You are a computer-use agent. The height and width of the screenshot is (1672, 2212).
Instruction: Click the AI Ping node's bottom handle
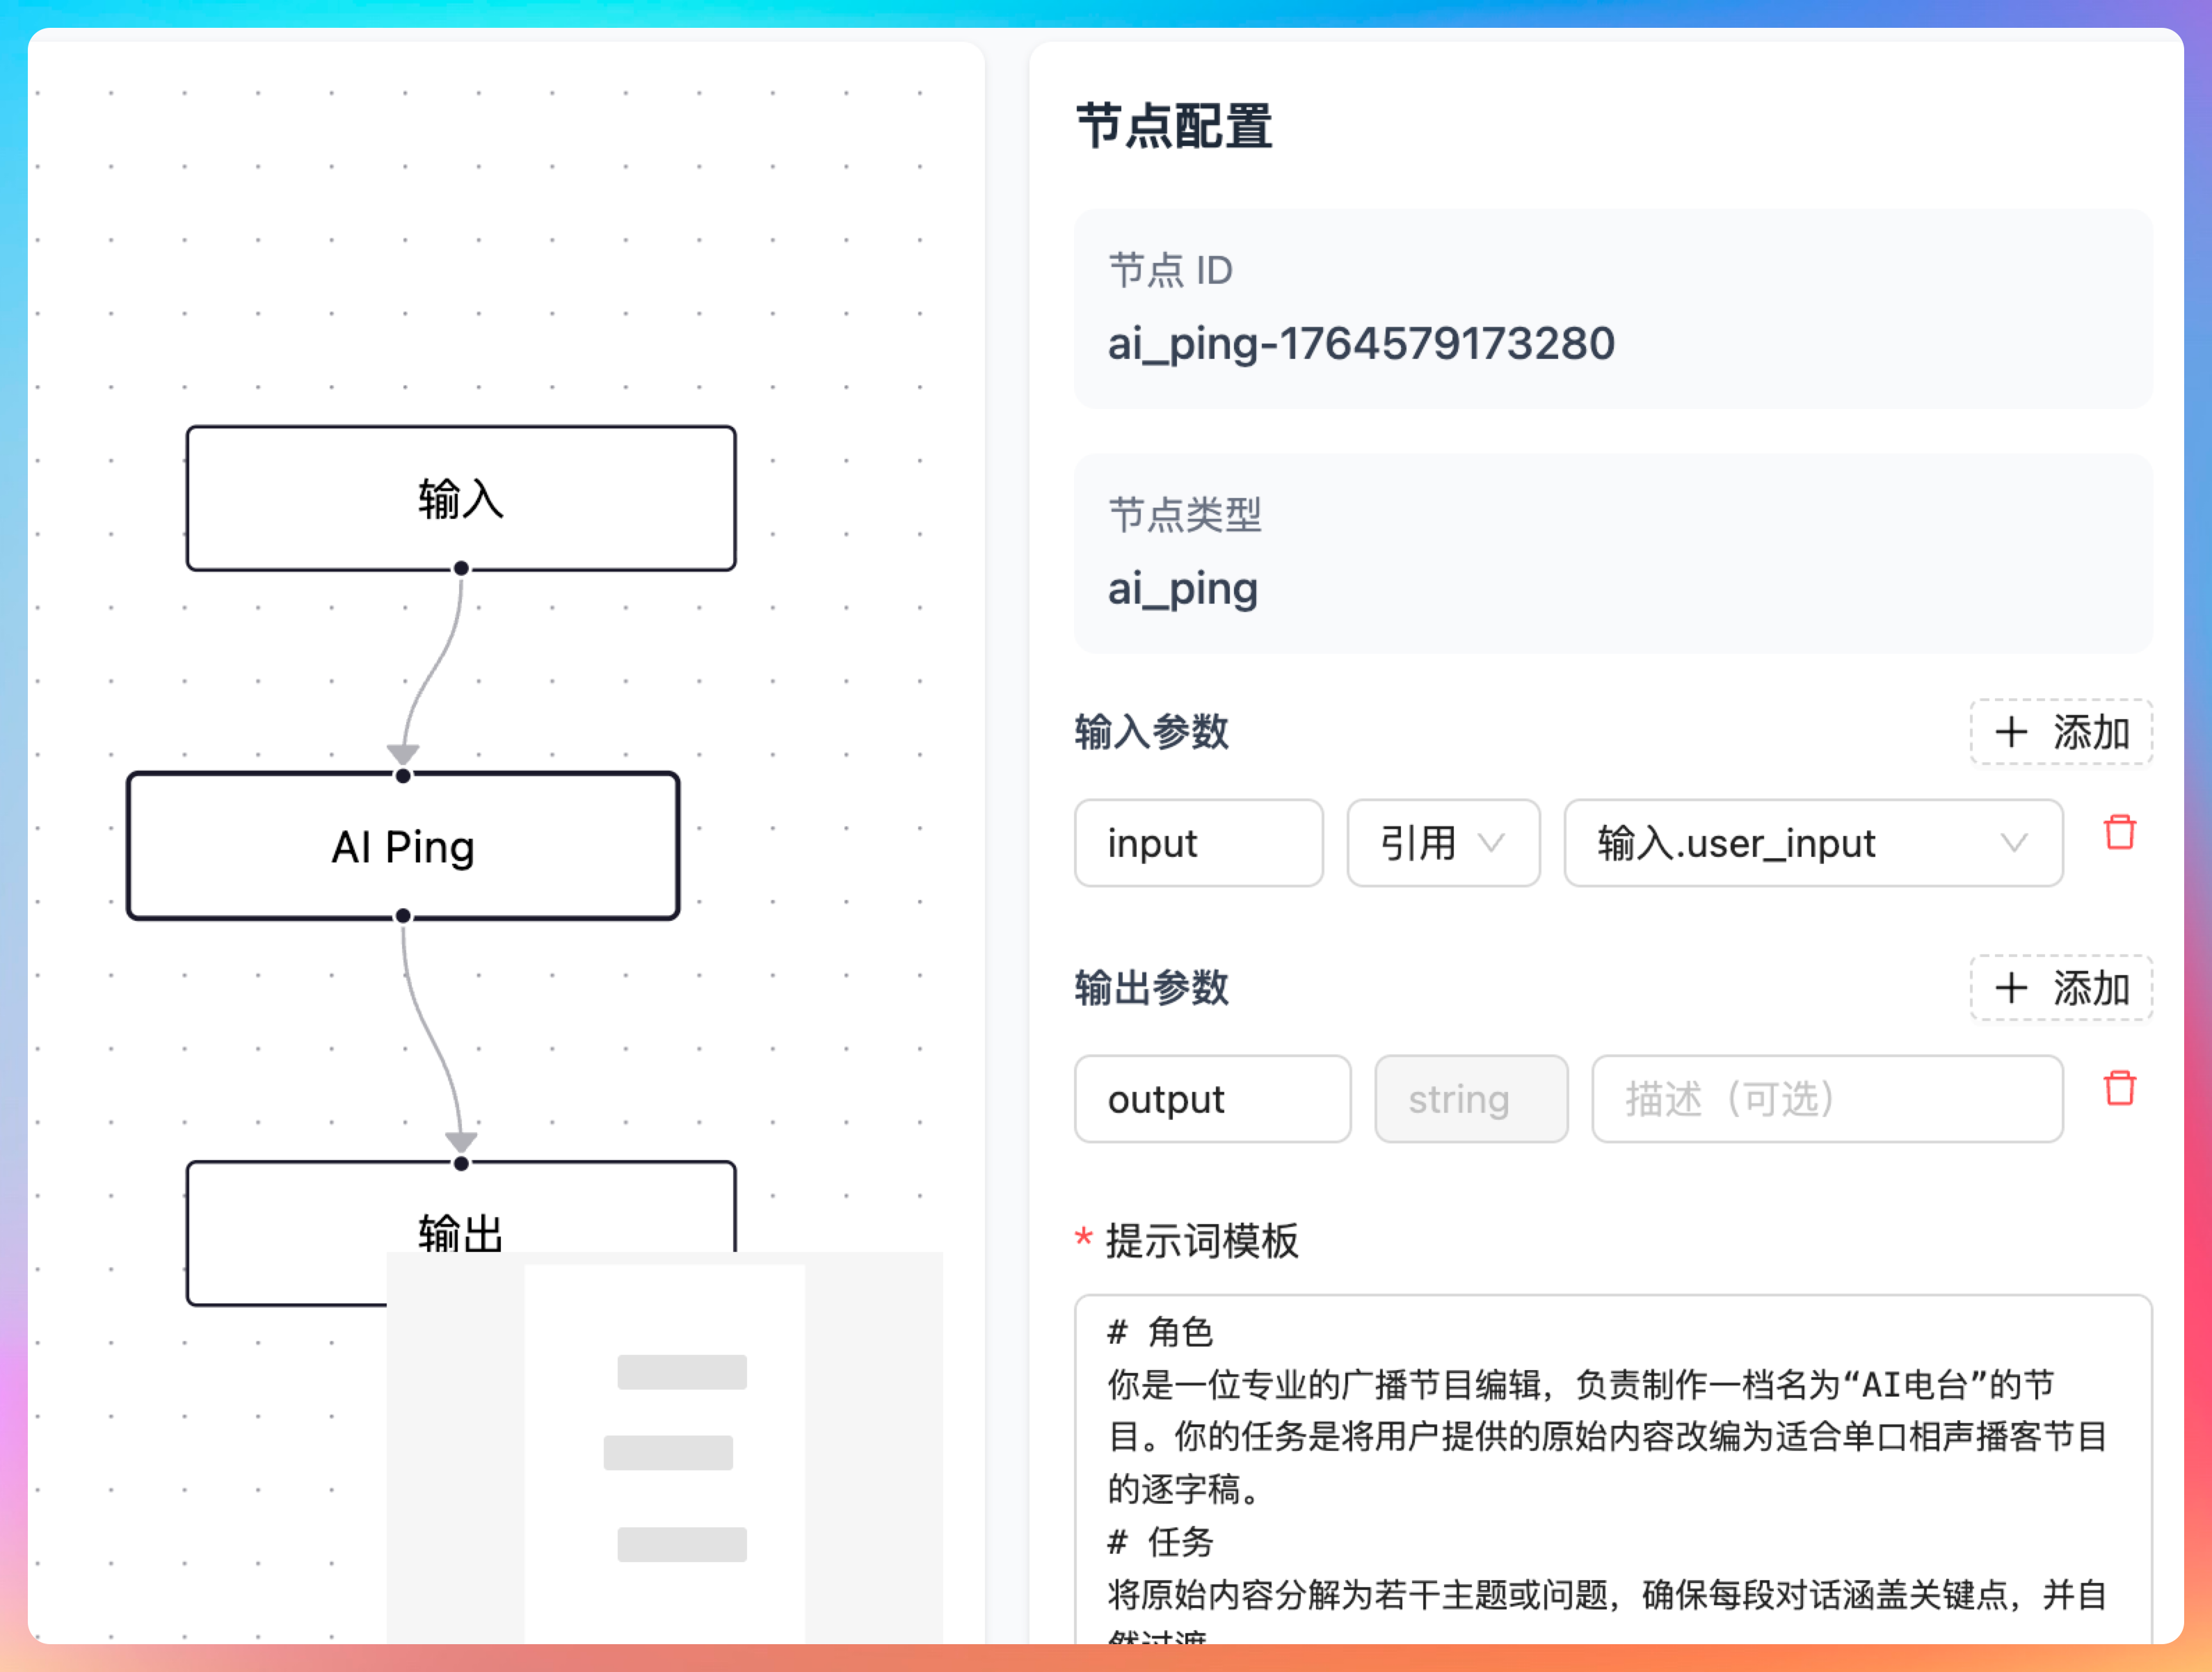(x=403, y=916)
